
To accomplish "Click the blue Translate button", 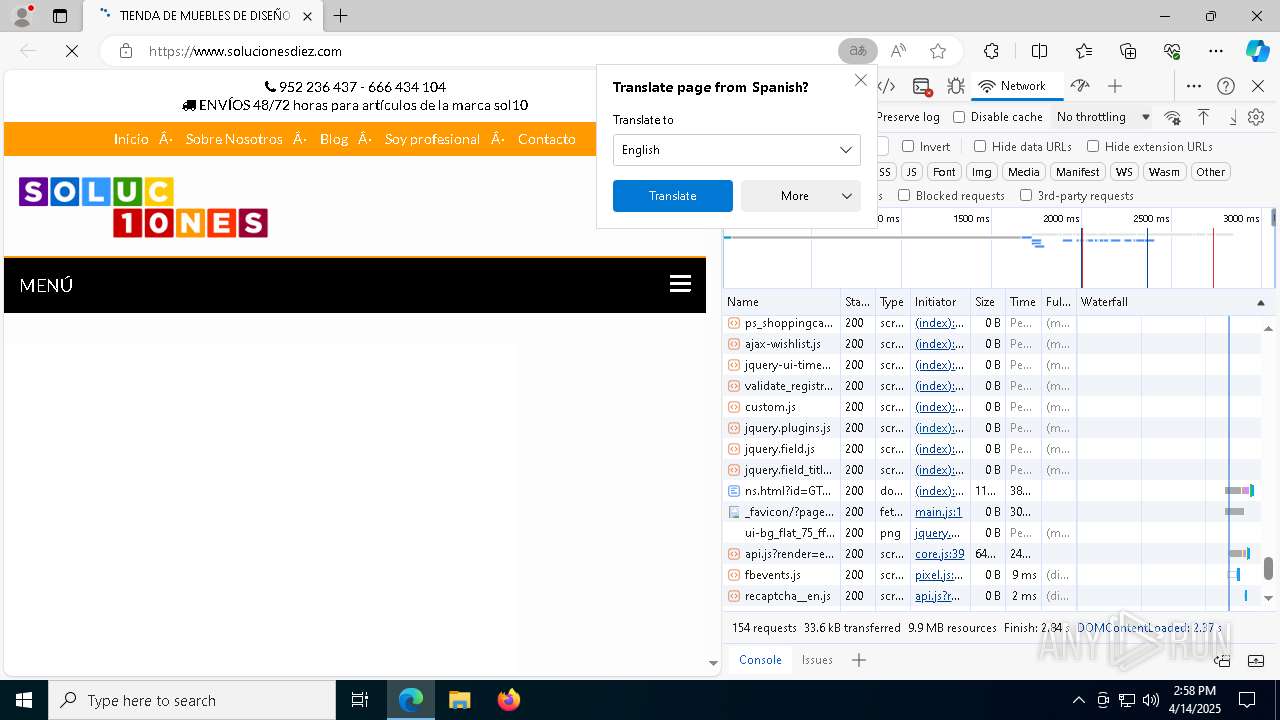I will tap(673, 196).
